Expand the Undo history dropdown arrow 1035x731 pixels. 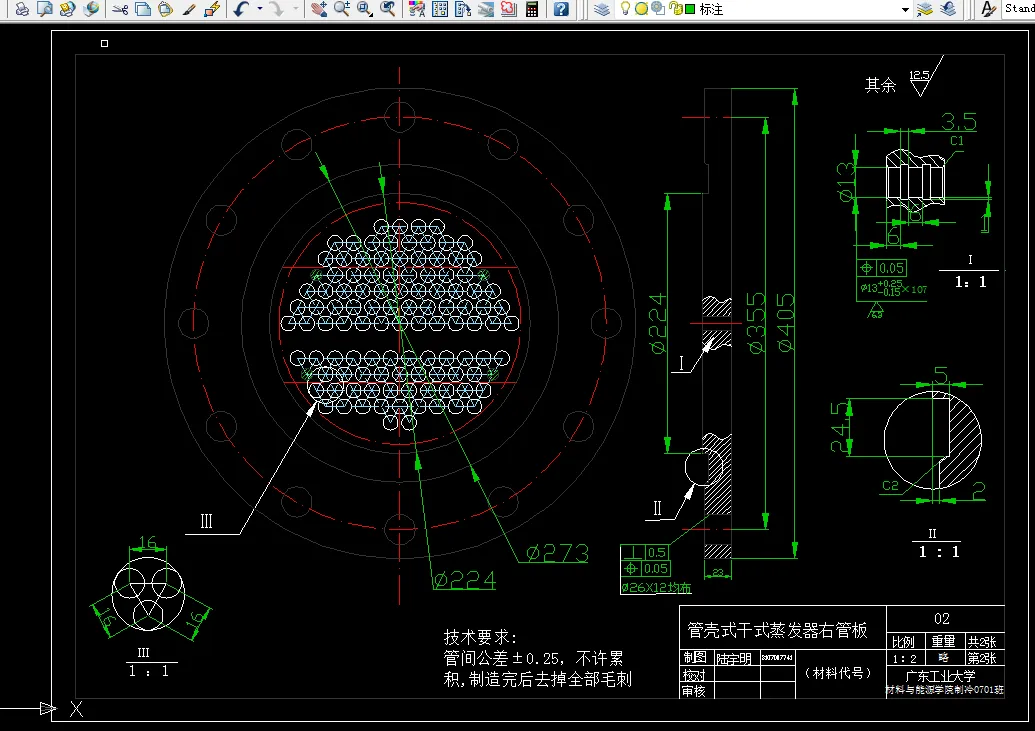coord(259,9)
